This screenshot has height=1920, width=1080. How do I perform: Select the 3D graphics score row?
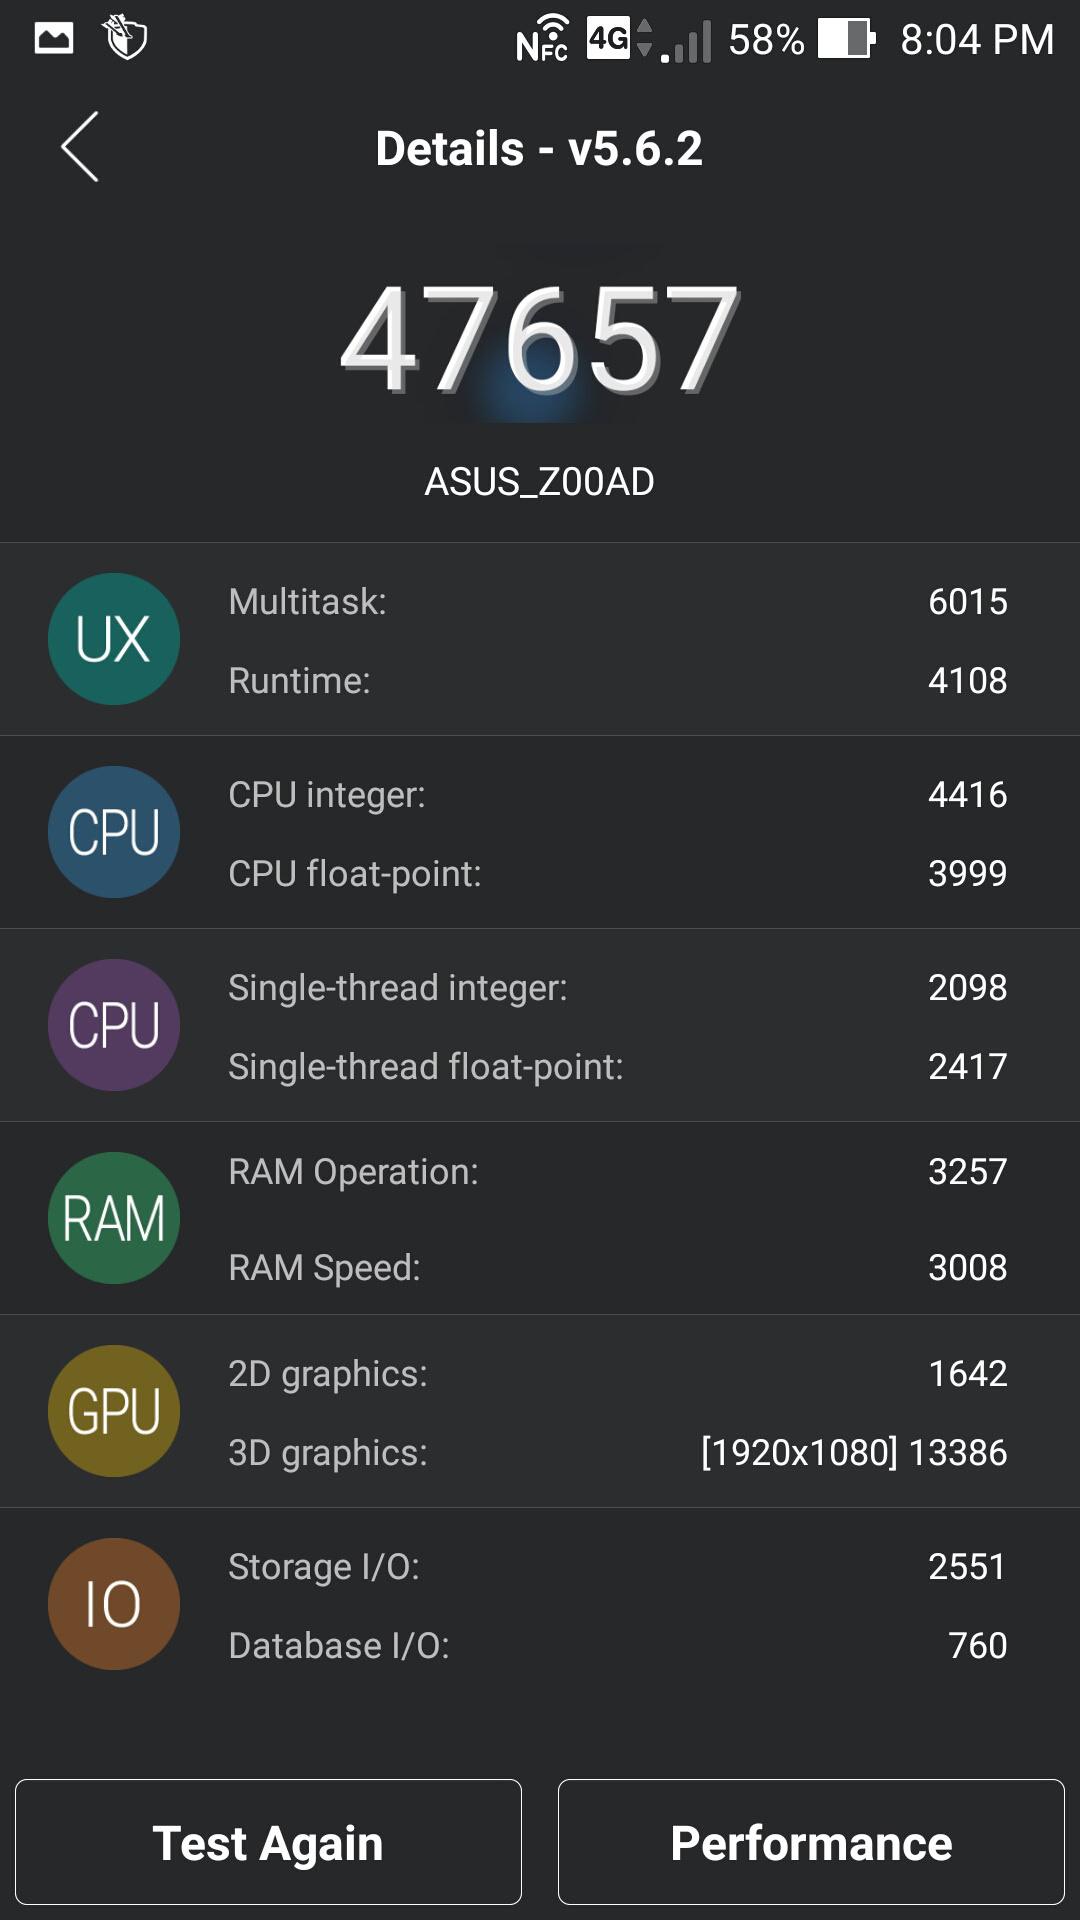coord(617,1452)
